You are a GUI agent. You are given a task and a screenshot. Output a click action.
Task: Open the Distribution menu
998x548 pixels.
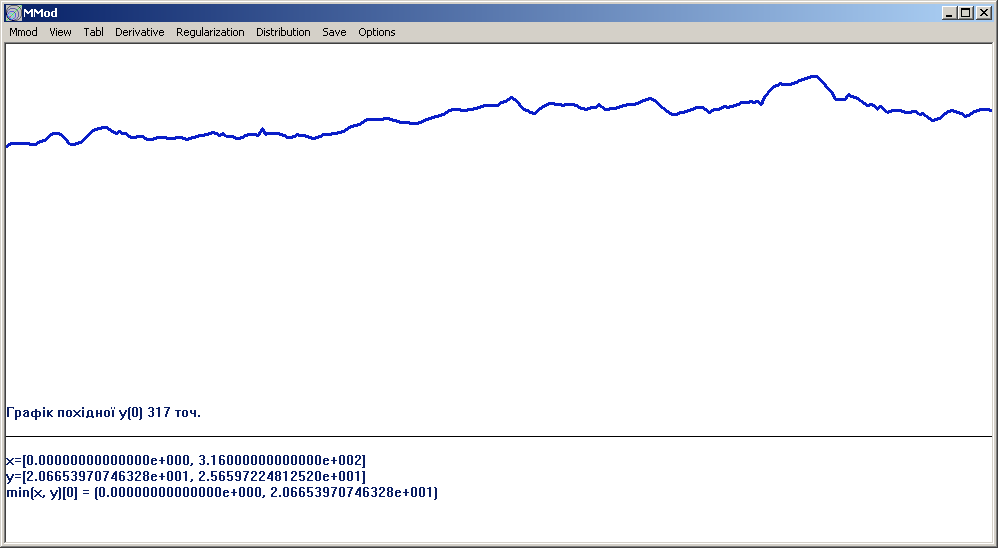(x=283, y=32)
